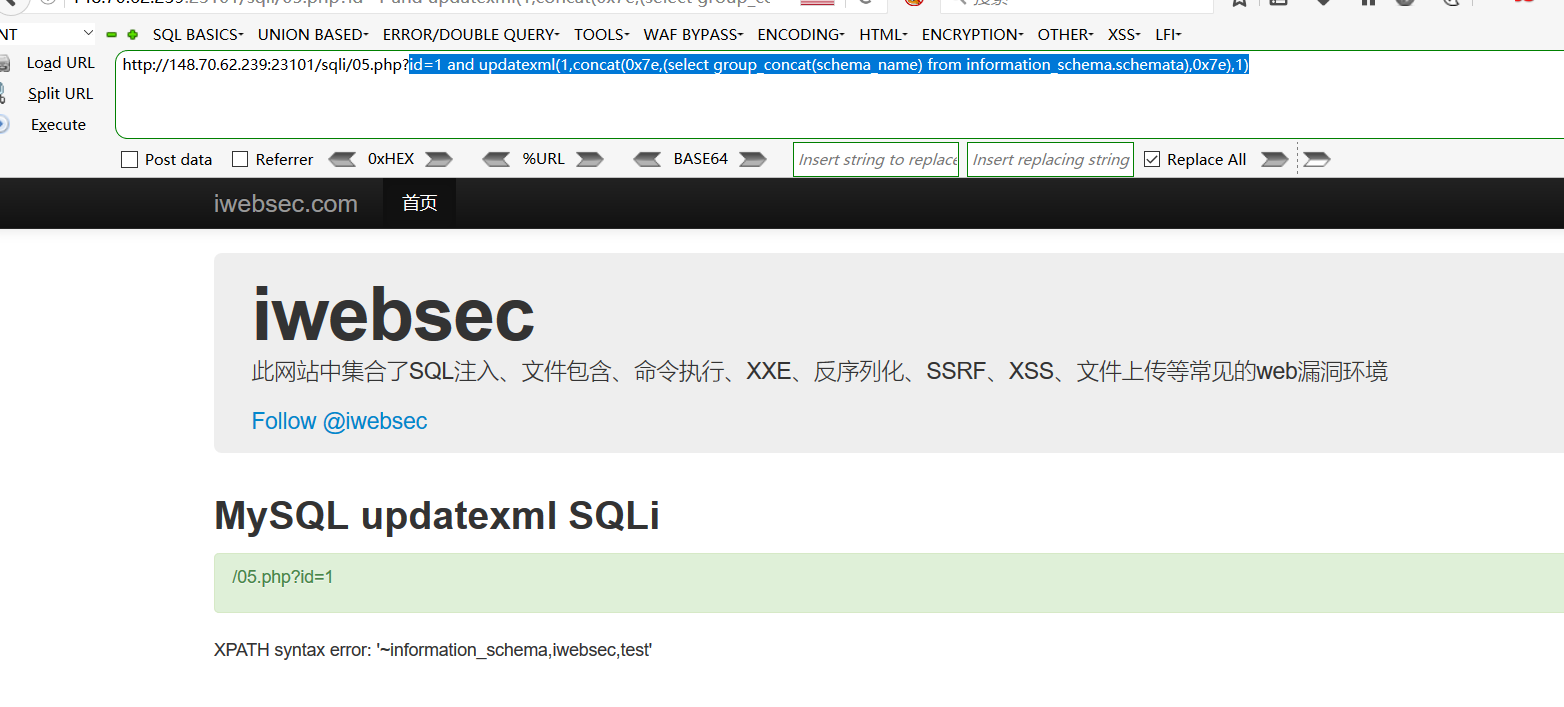The width and height of the screenshot is (1564, 707).
Task: Go to the 首页 tab
Action: pyautogui.click(x=419, y=203)
